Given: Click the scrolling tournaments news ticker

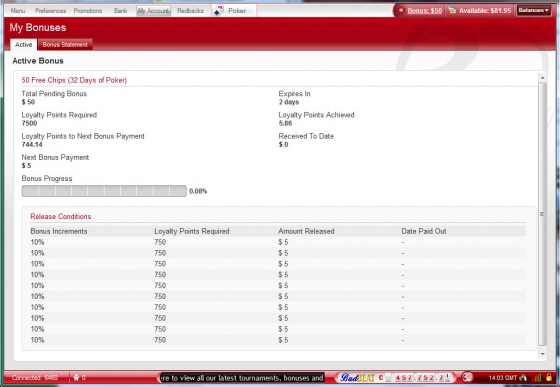Looking at the screenshot, I should click(x=241, y=378).
